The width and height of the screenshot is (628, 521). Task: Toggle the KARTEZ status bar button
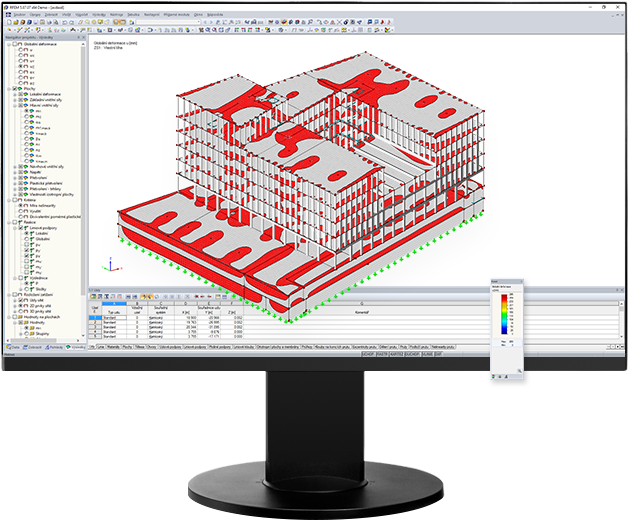pos(397,354)
